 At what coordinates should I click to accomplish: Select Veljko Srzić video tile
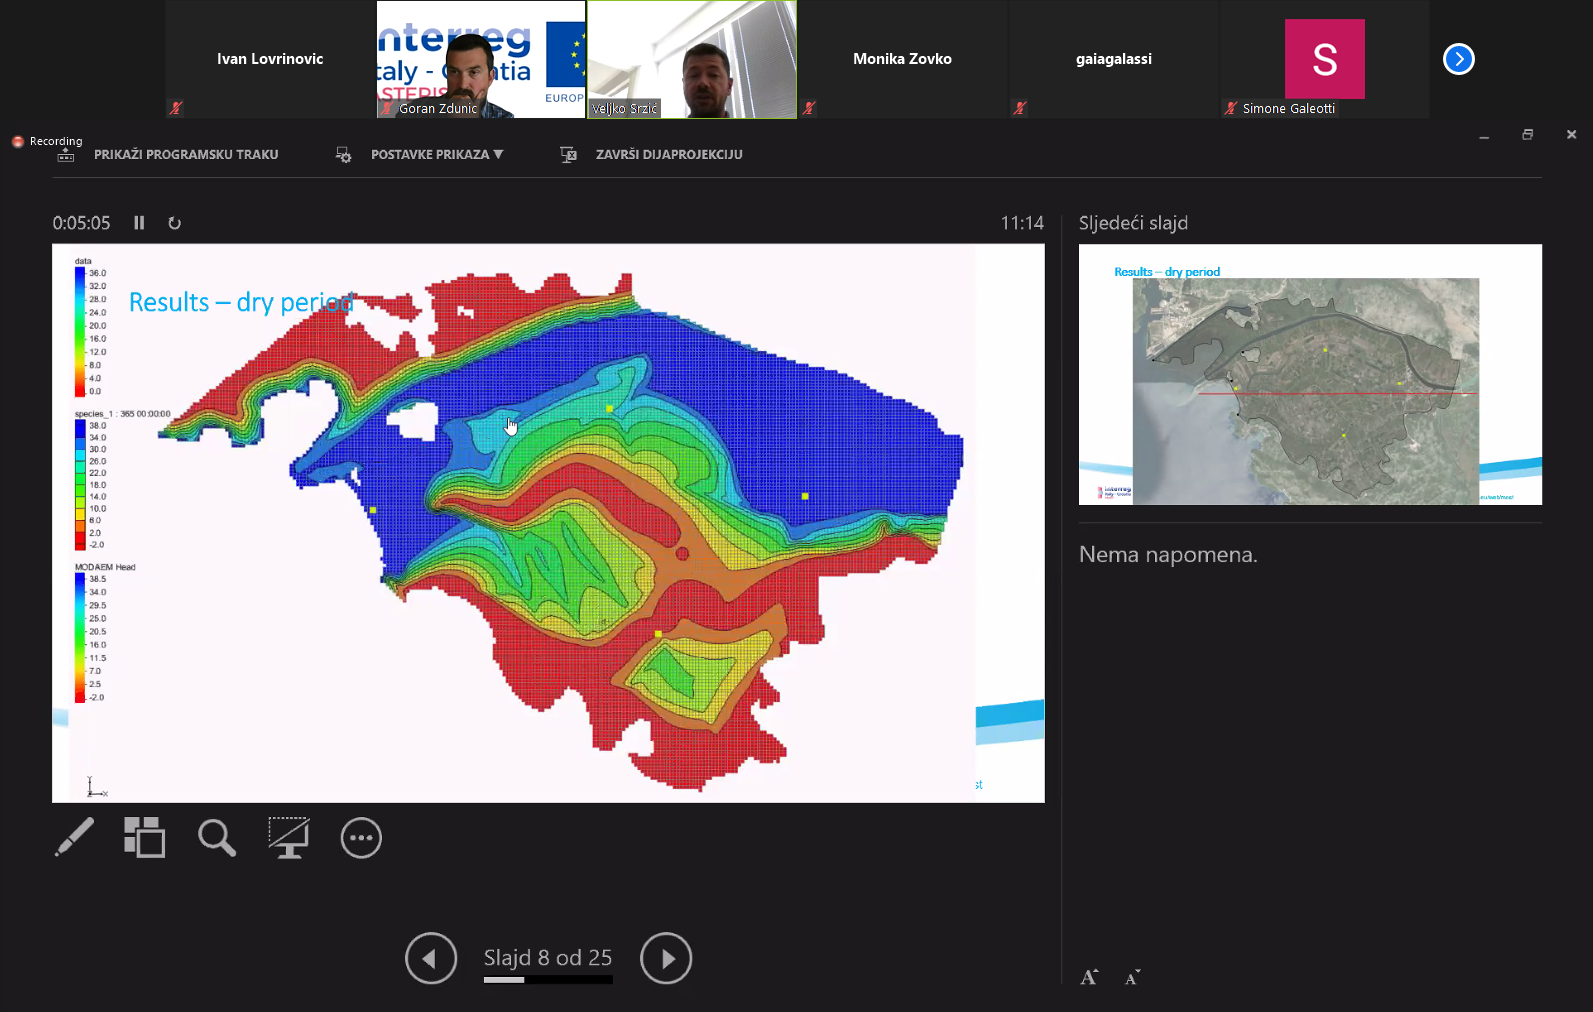(x=692, y=60)
